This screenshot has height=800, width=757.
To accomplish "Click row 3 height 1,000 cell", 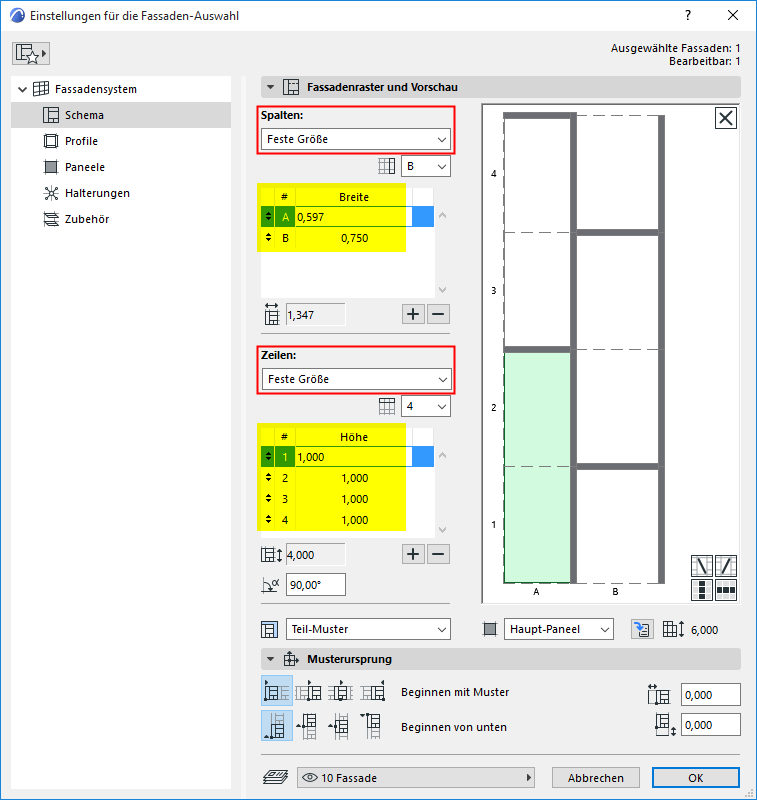I will (354, 499).
